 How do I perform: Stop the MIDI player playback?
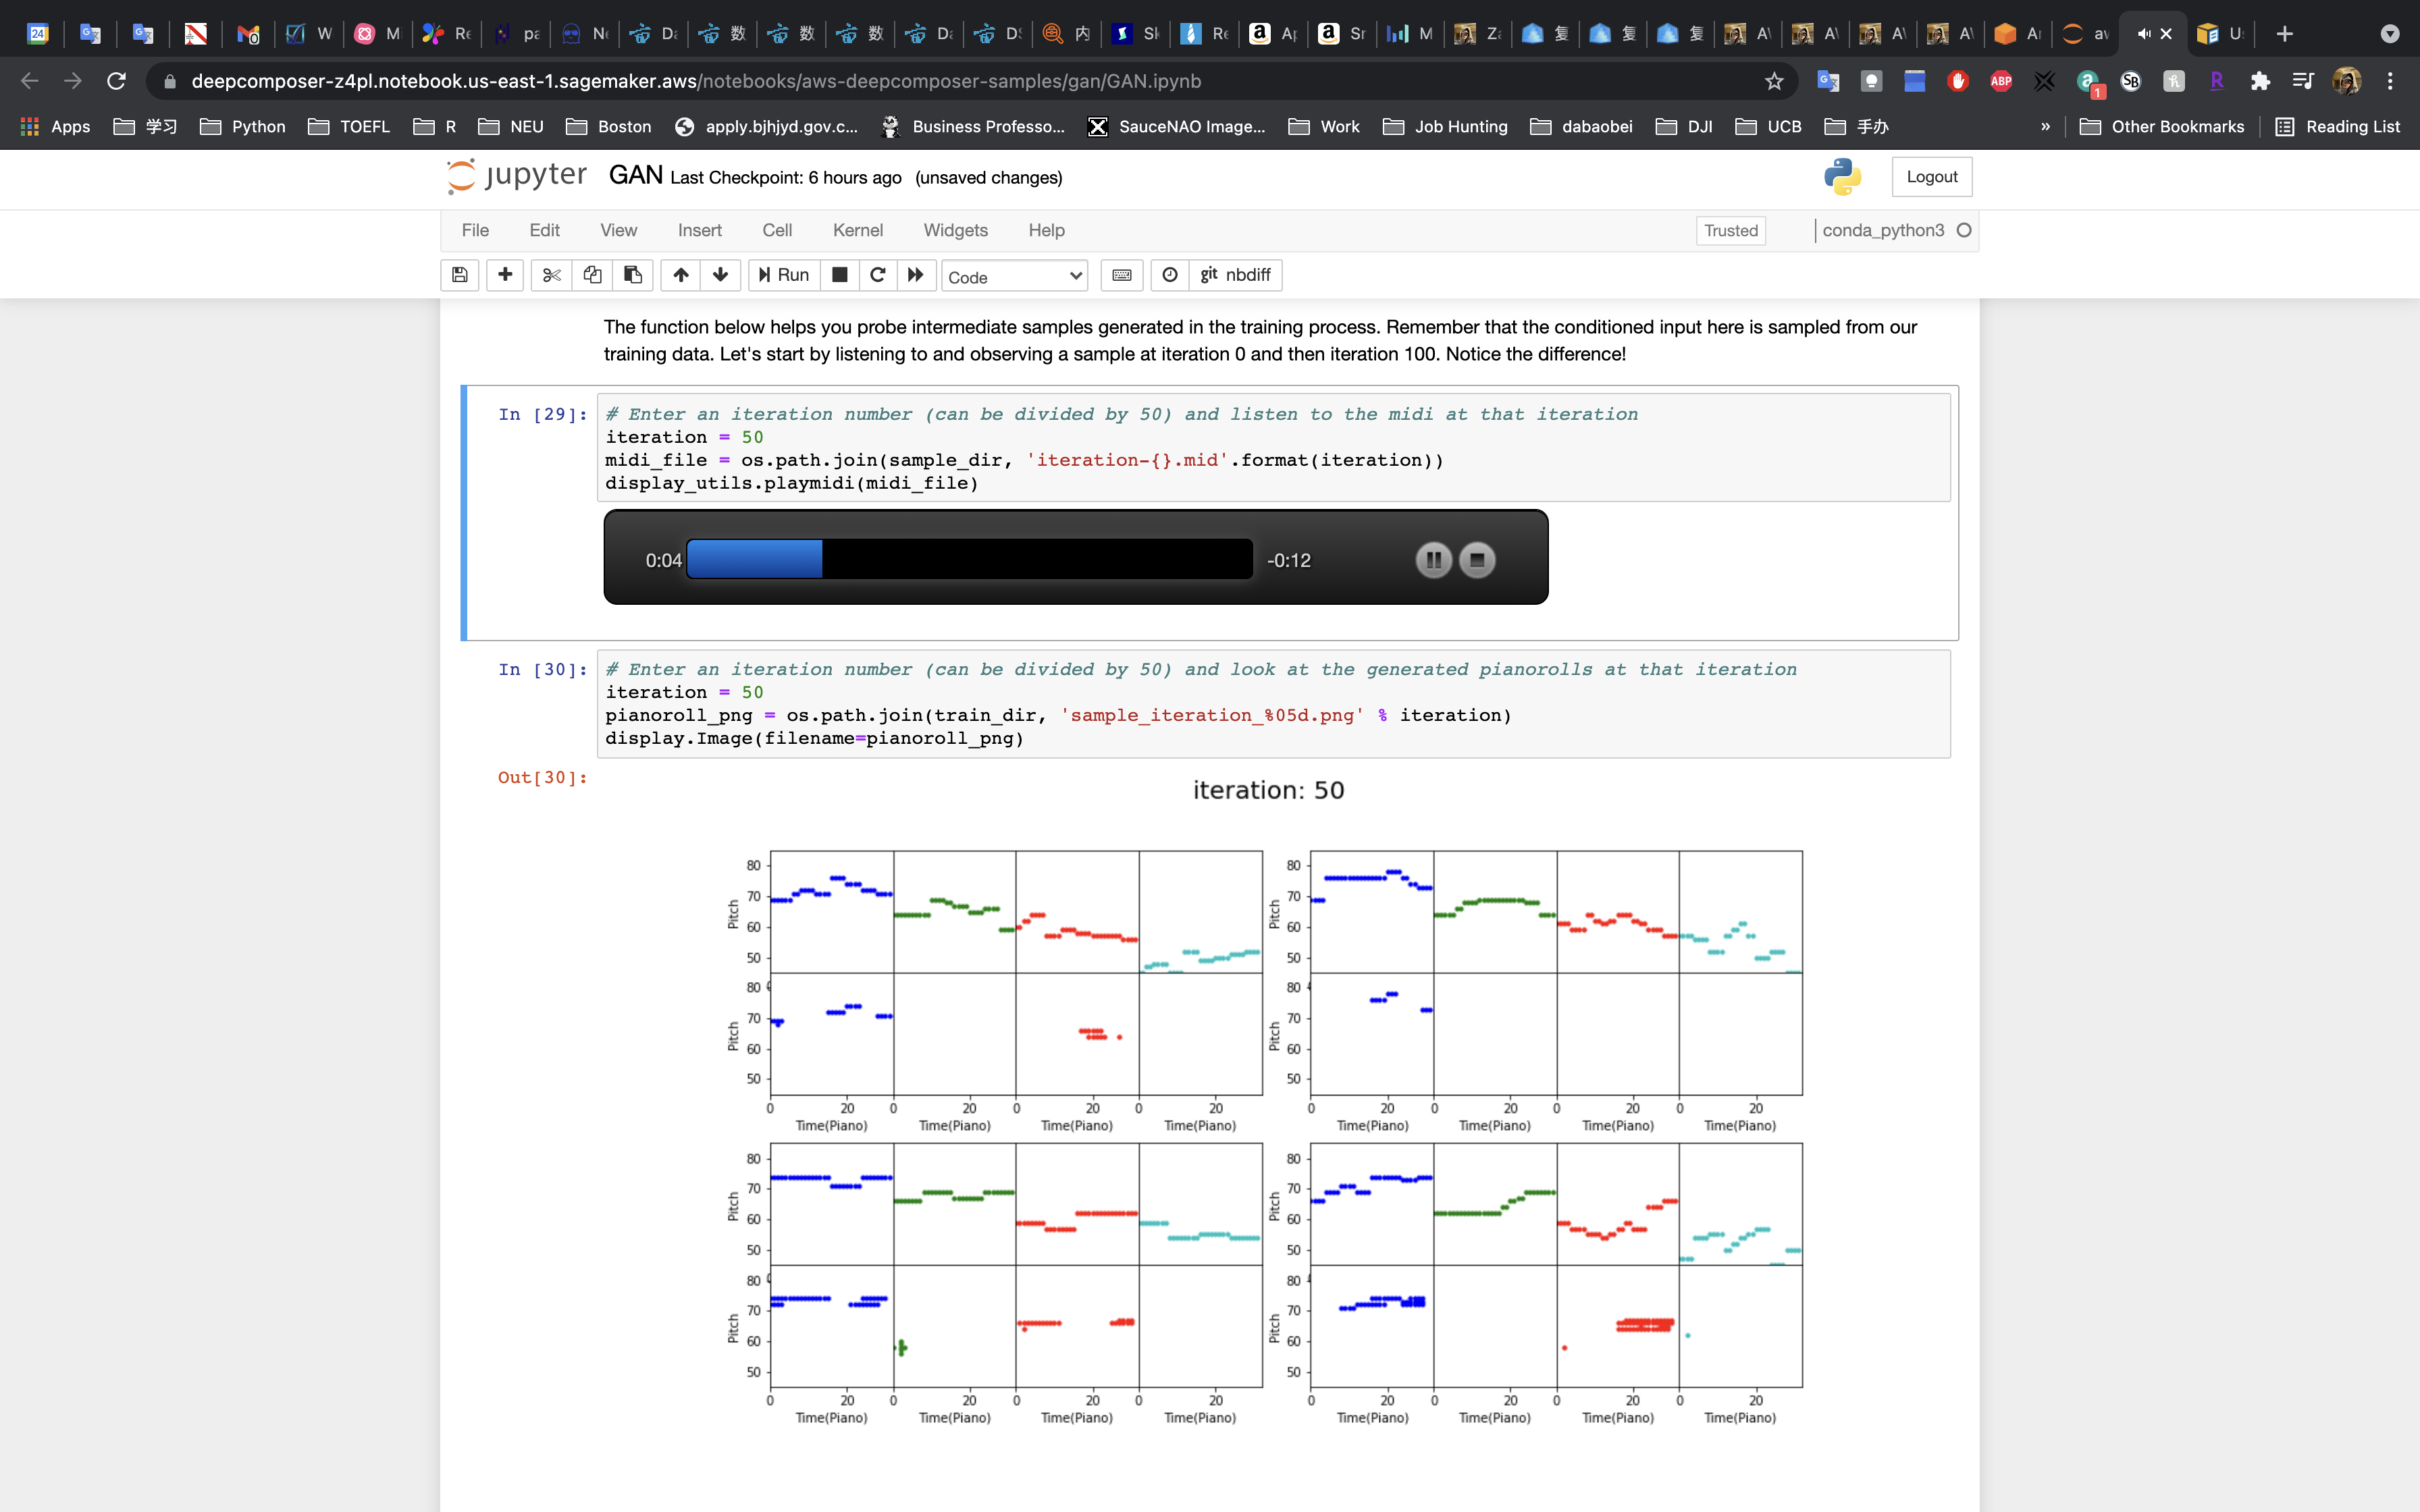(1477, 560)
